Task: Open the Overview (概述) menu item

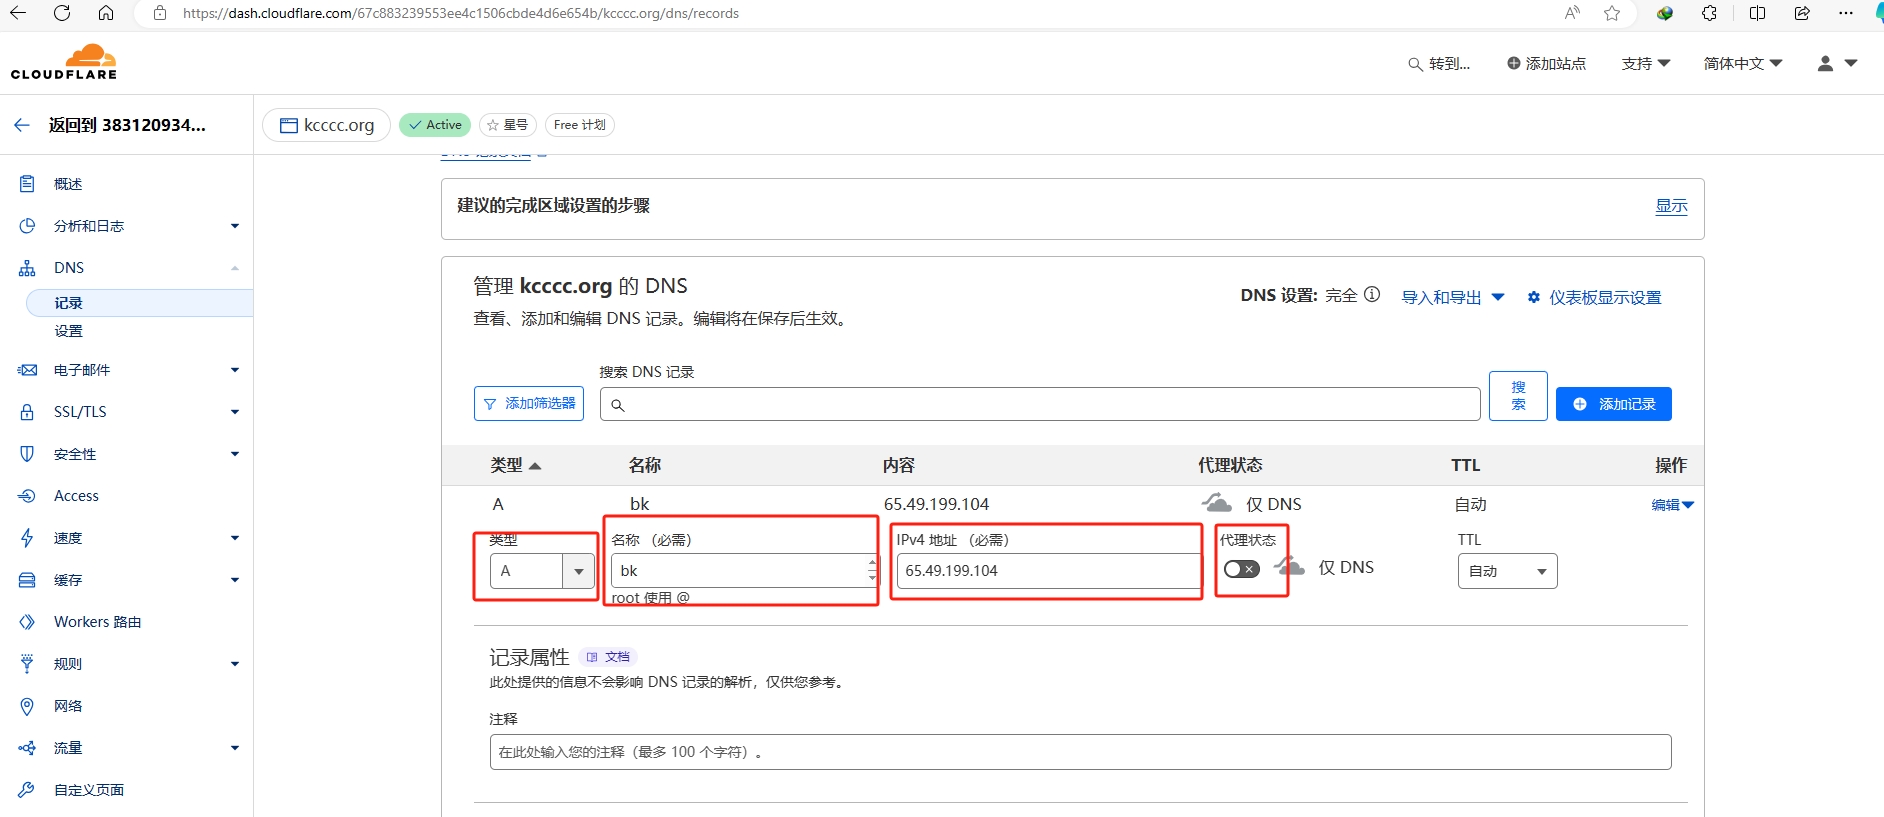Action: [68, 184]
